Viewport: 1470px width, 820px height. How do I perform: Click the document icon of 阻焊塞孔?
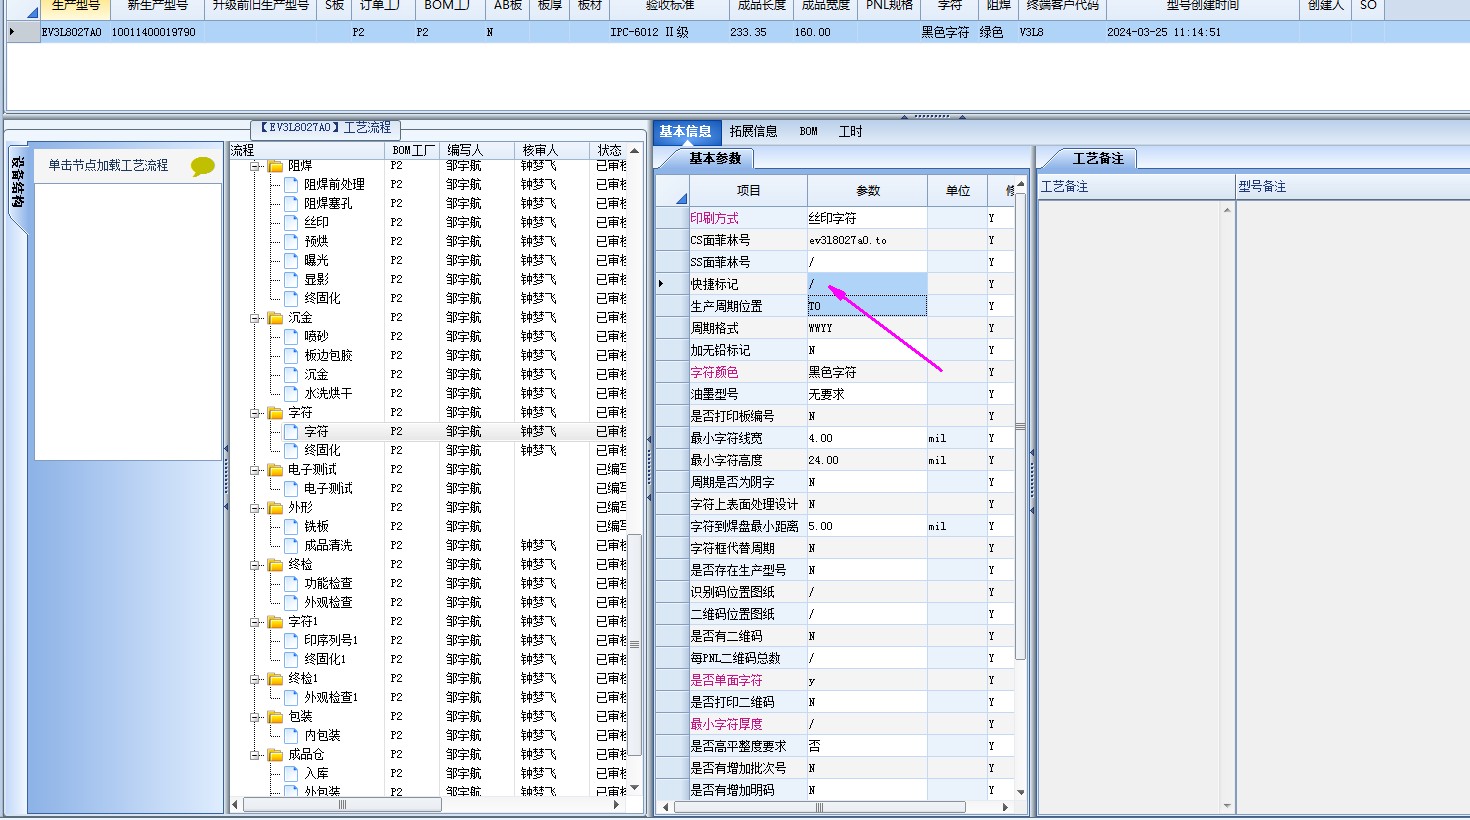point(291,204)
